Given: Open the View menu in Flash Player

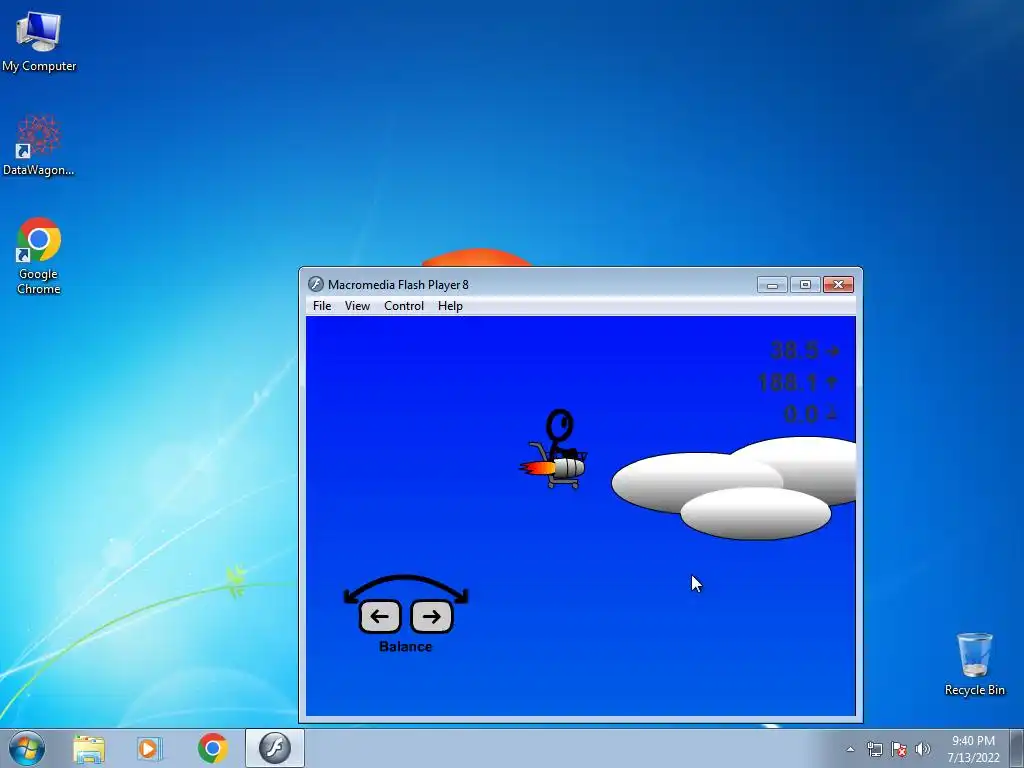Looking at the screenshot, I should point(357,306).
